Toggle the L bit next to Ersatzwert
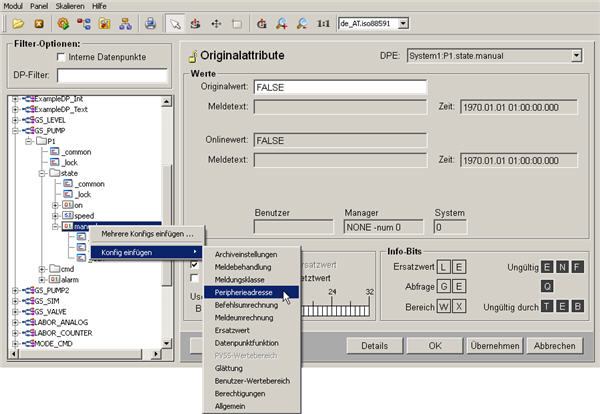 [444, 266]
